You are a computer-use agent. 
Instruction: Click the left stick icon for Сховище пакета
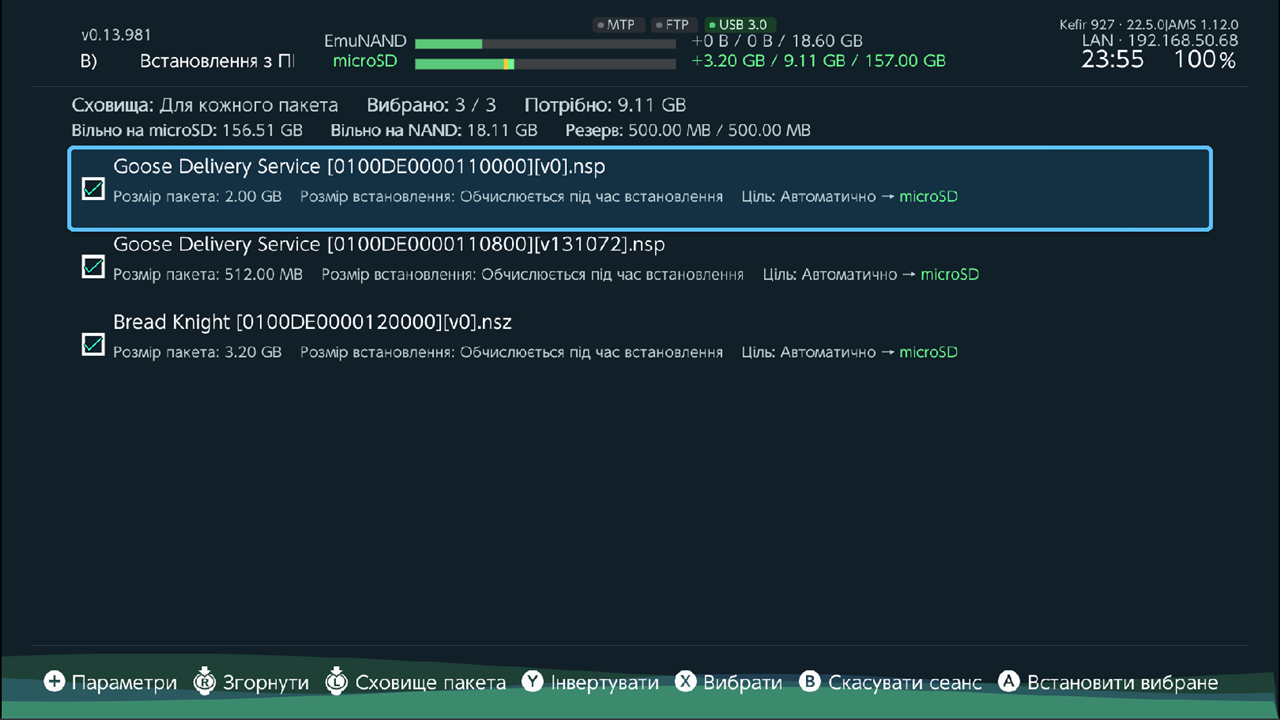[x=335, y=681]
